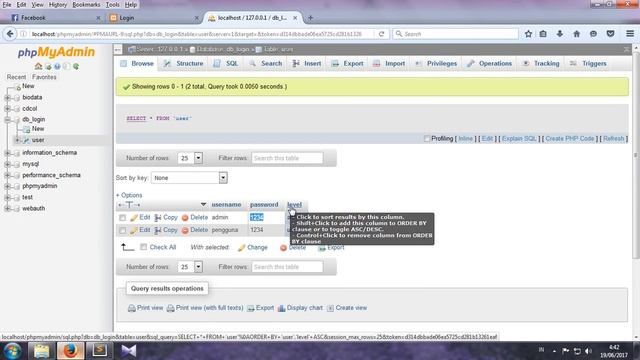Expand the biodata database node
Viewport: 640px width, 360px height.
[x=7, y=98]
